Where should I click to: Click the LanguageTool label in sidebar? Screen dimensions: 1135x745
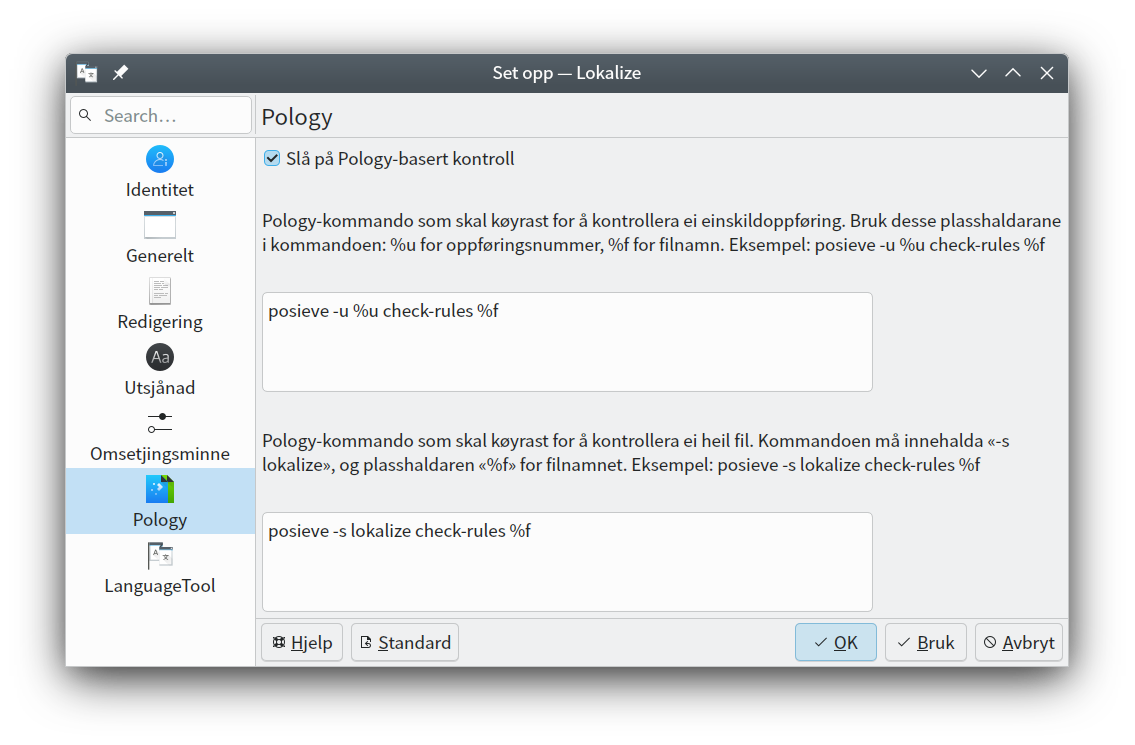(x=160, y=586)
